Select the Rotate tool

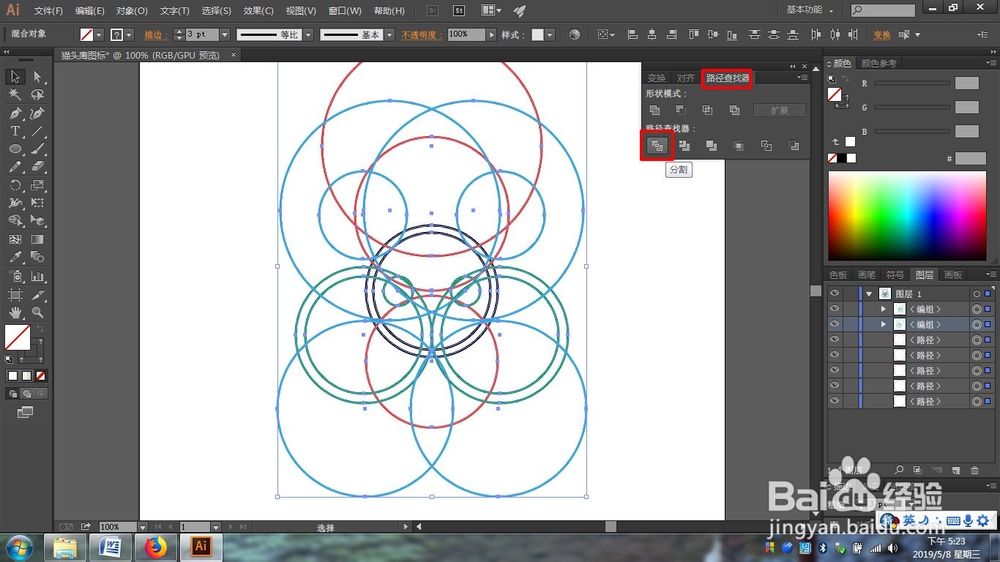coord(15,186)
